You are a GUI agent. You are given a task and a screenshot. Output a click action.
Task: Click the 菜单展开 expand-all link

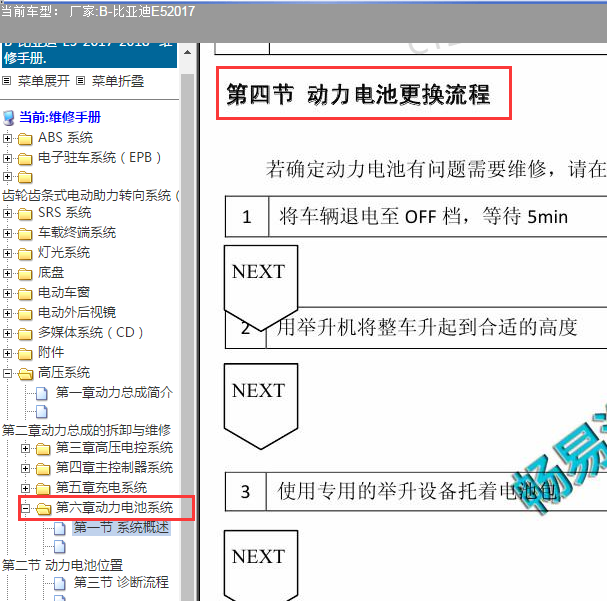tap(44, 81)
